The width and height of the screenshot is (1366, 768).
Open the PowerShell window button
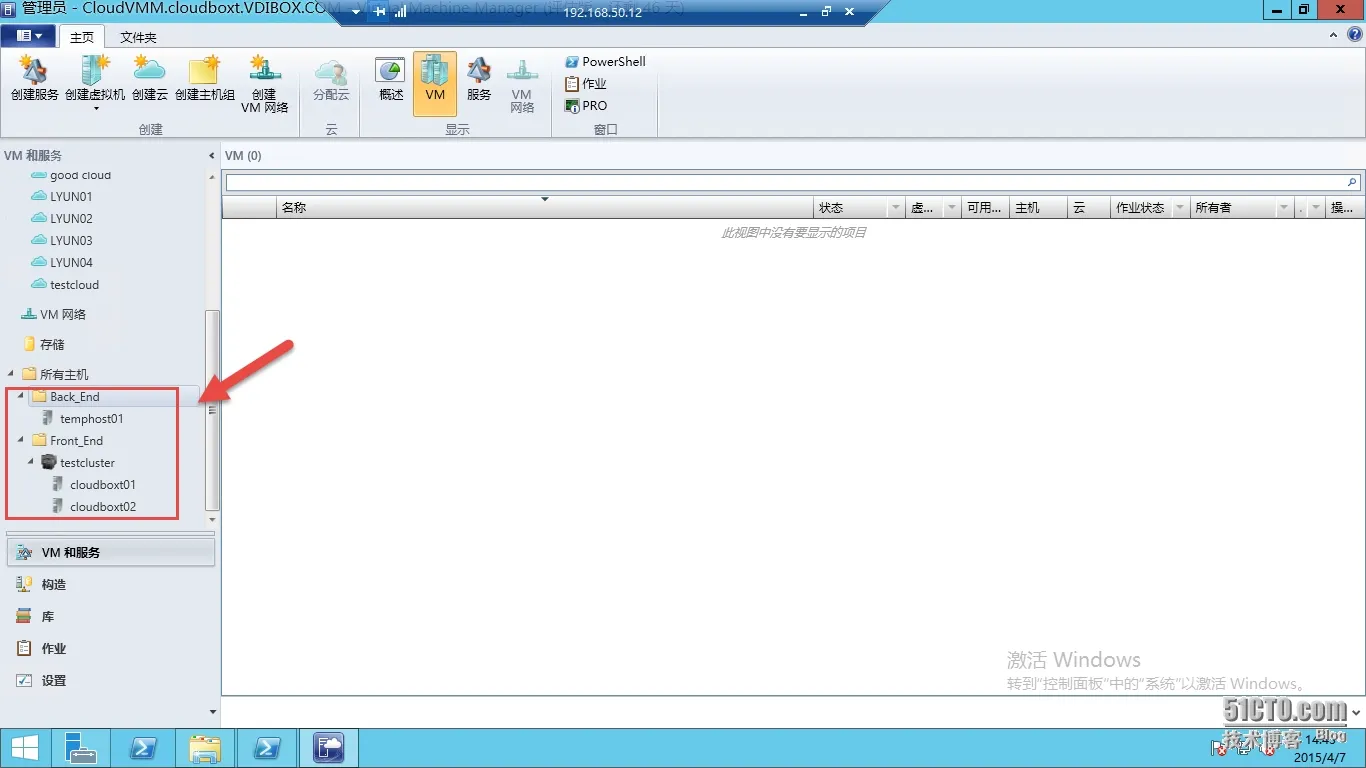[606, 62]
